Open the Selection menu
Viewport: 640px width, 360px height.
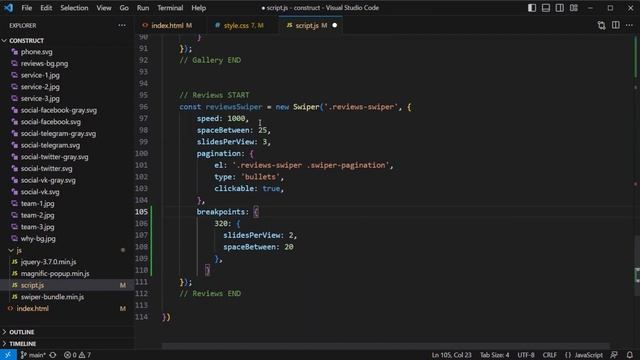tap(74, 8)
